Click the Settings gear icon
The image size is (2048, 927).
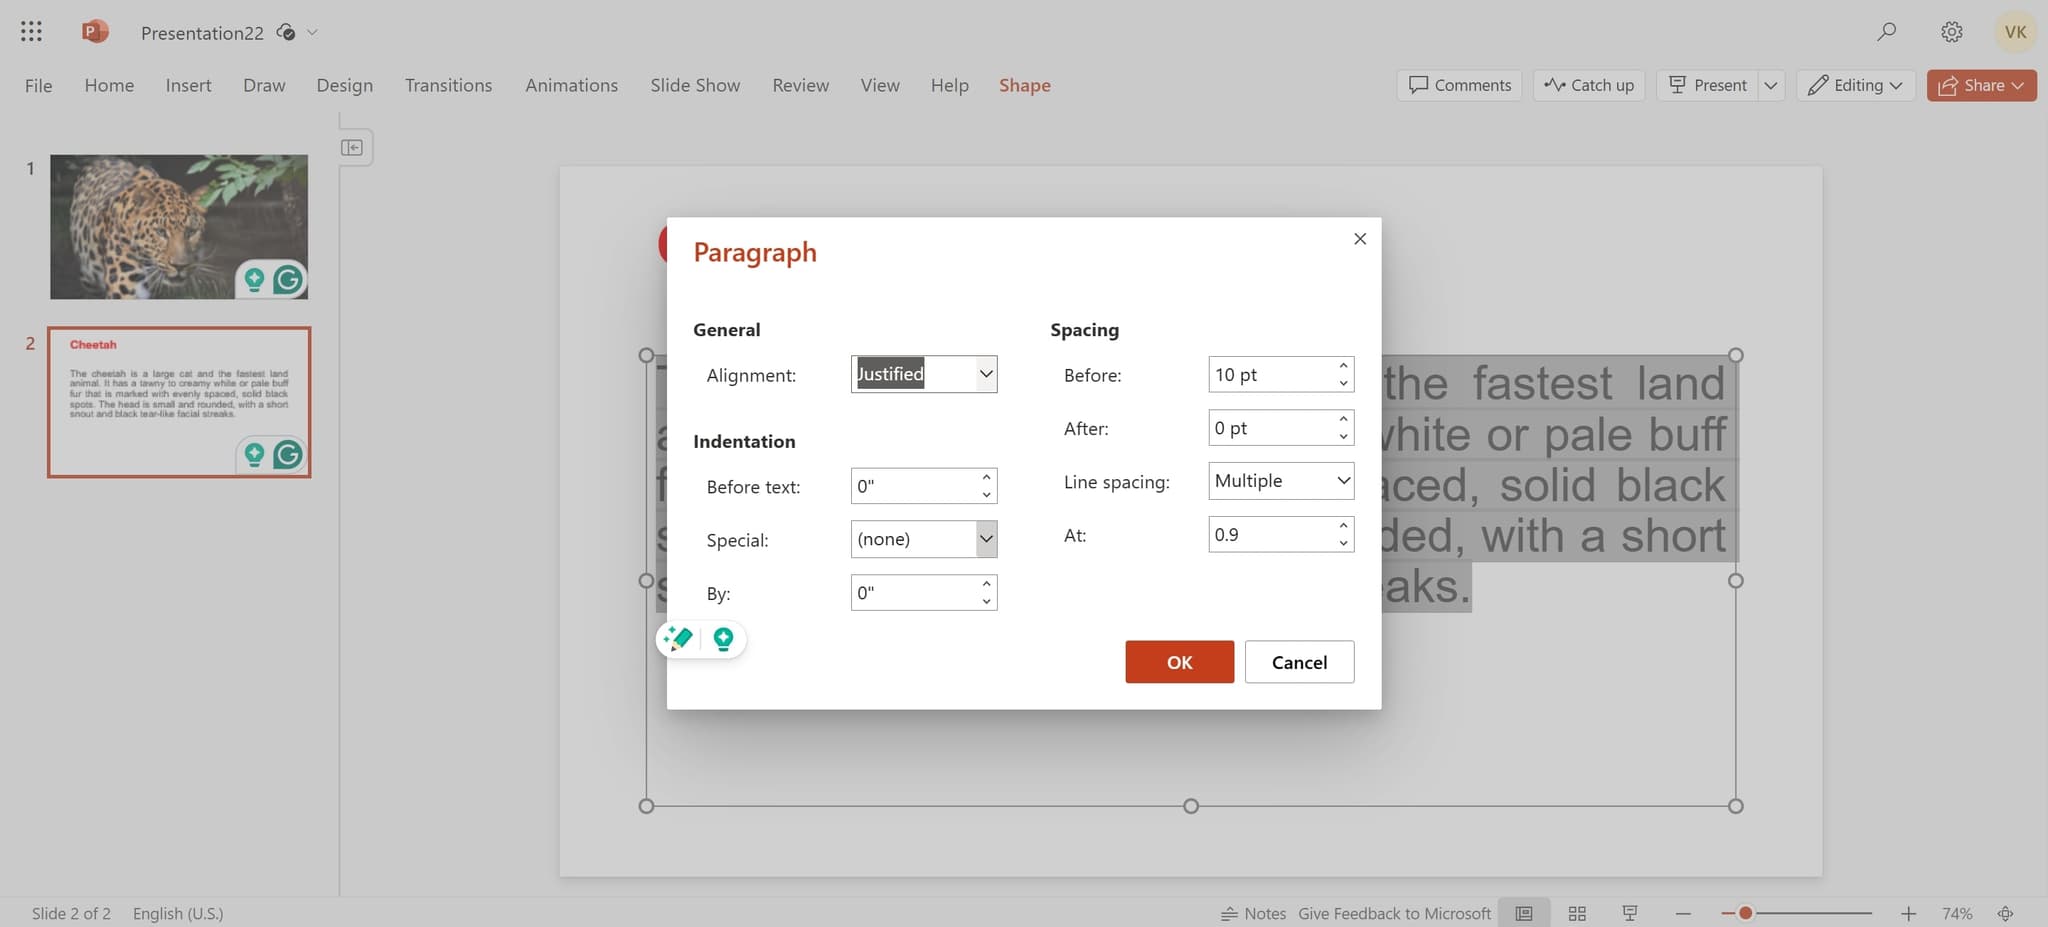pos(1950,31)
